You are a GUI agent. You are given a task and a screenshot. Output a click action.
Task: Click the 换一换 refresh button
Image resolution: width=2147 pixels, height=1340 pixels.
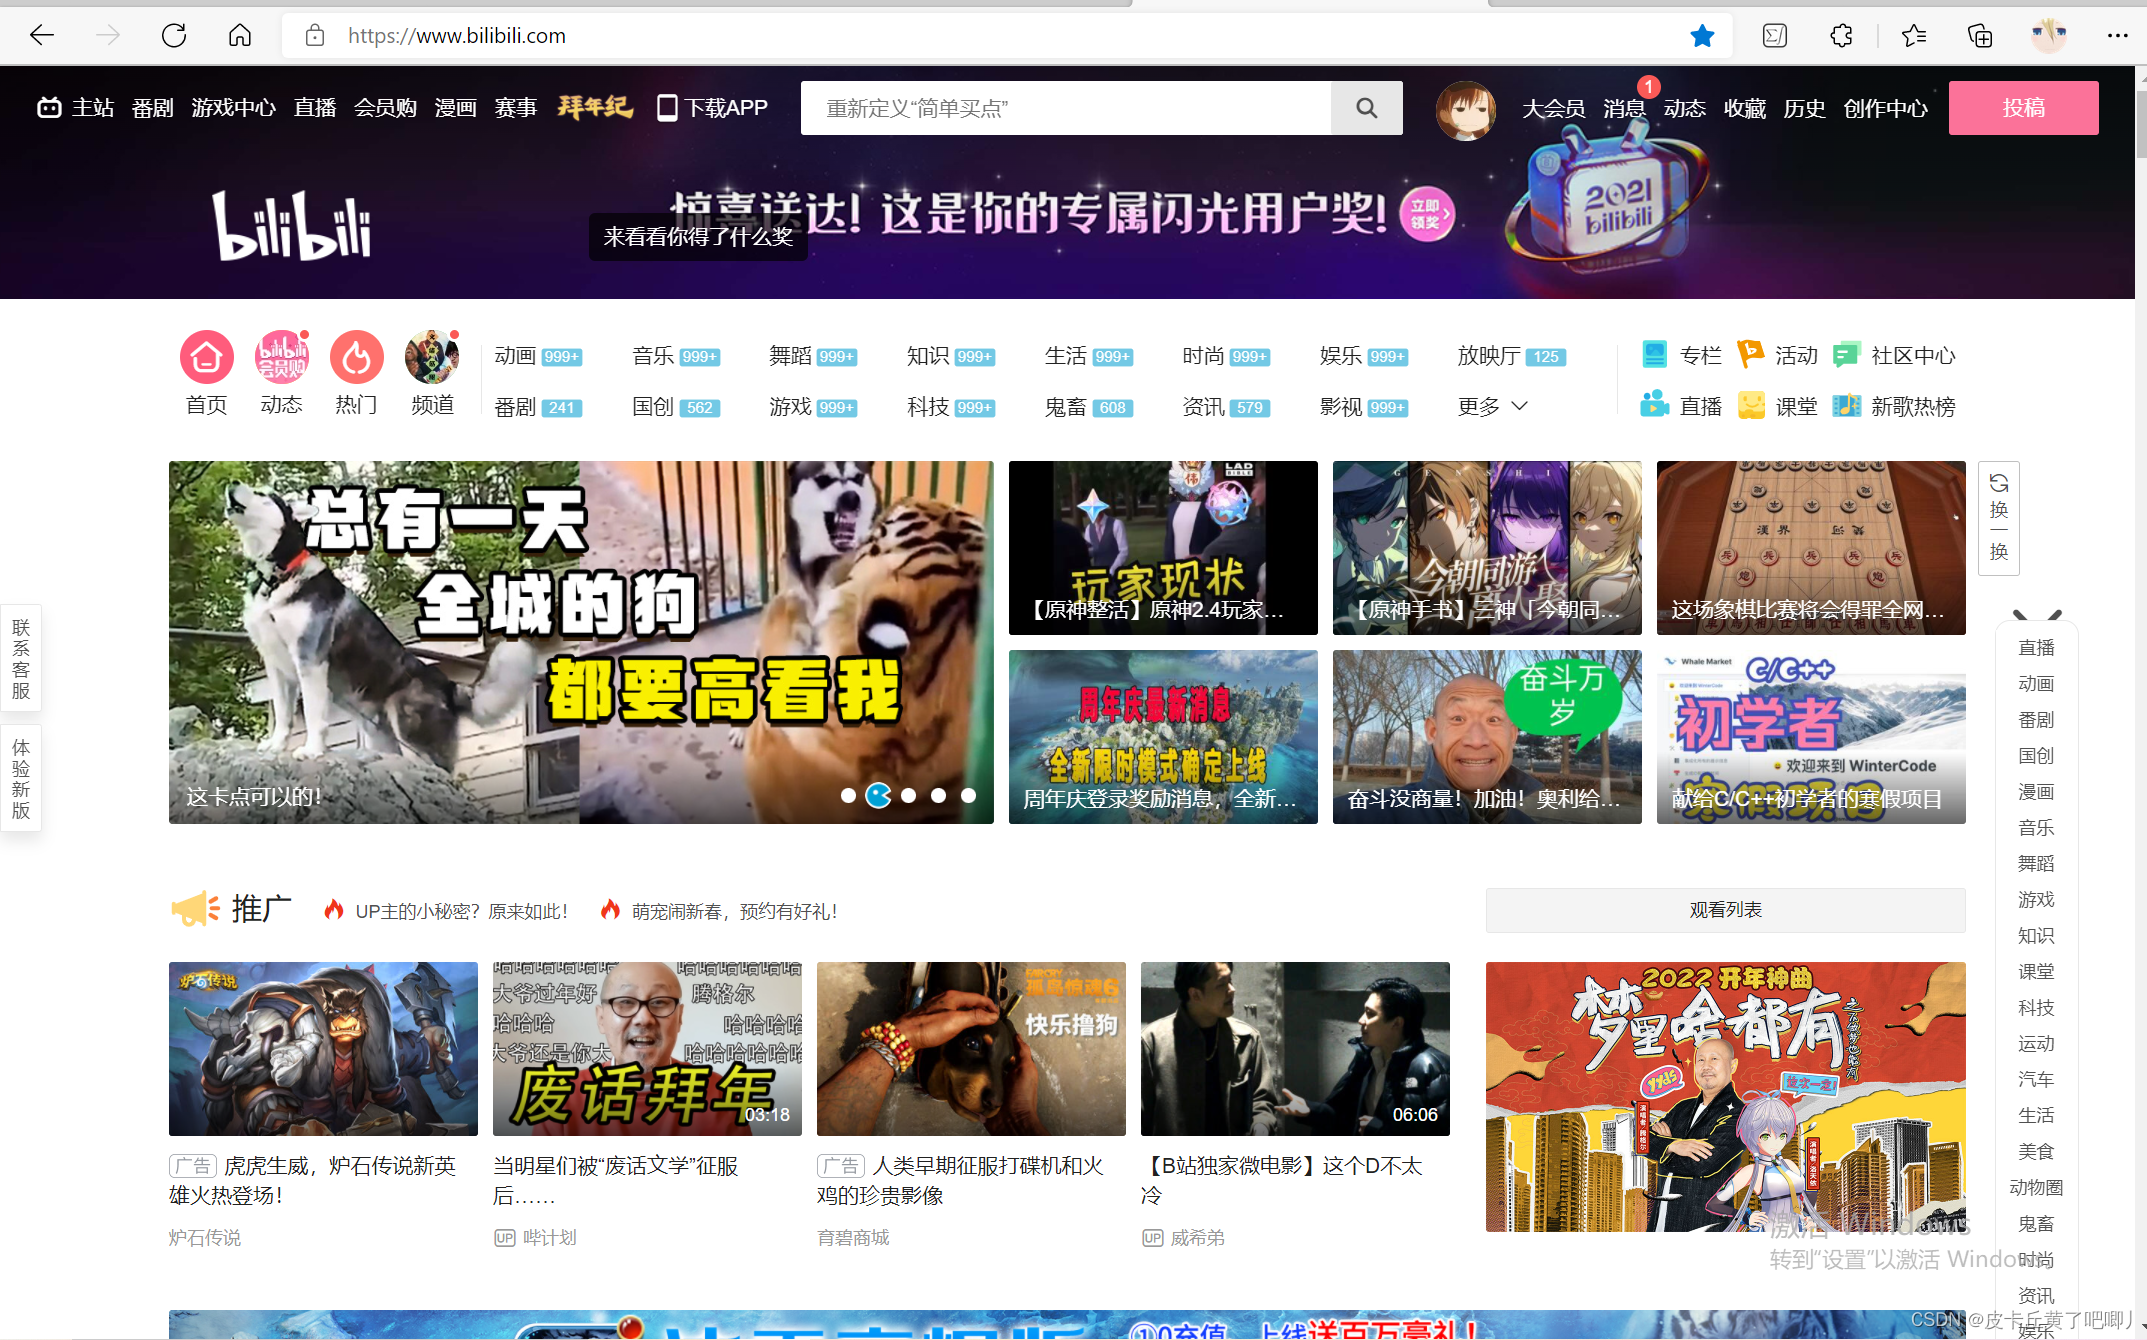[1999, 518]
